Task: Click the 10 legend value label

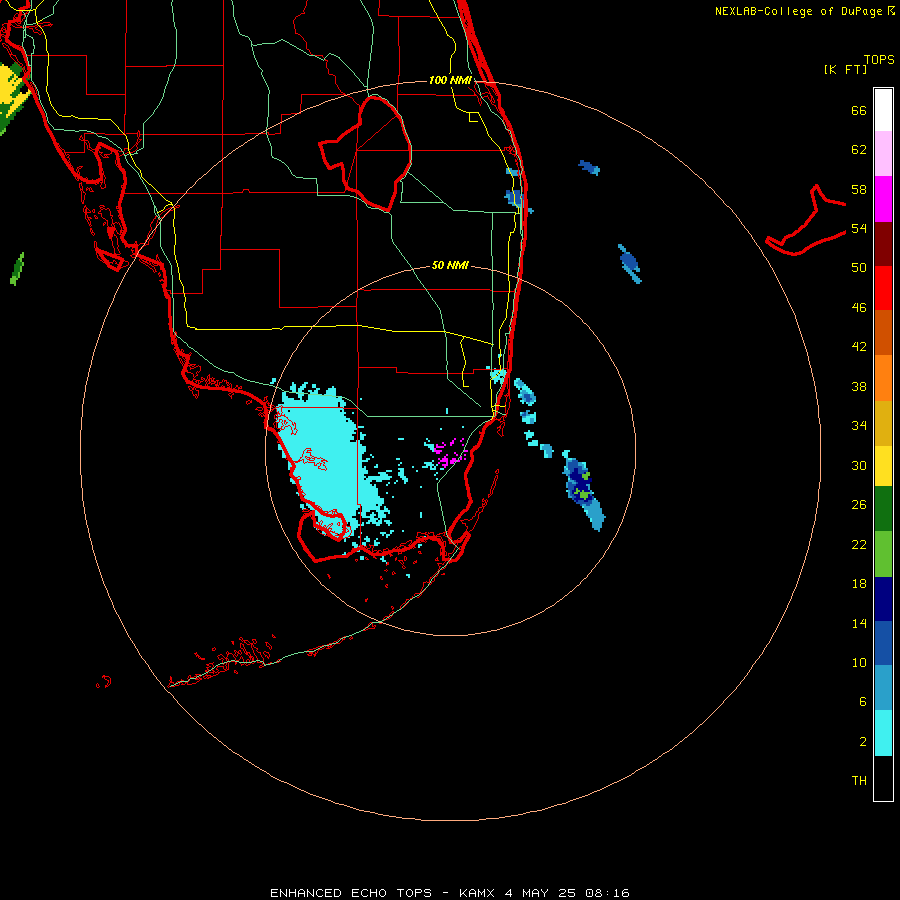Action: point(859,662)
